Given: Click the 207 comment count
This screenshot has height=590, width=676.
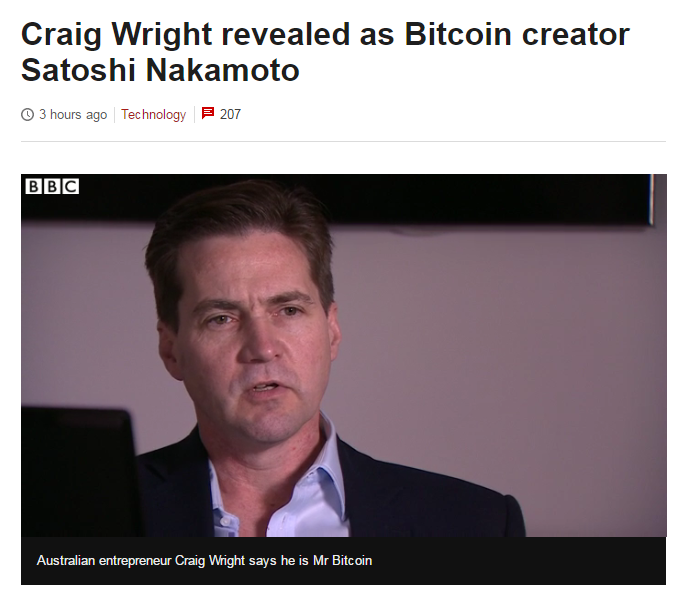Looking at the screenshot, I should point(230,114).
